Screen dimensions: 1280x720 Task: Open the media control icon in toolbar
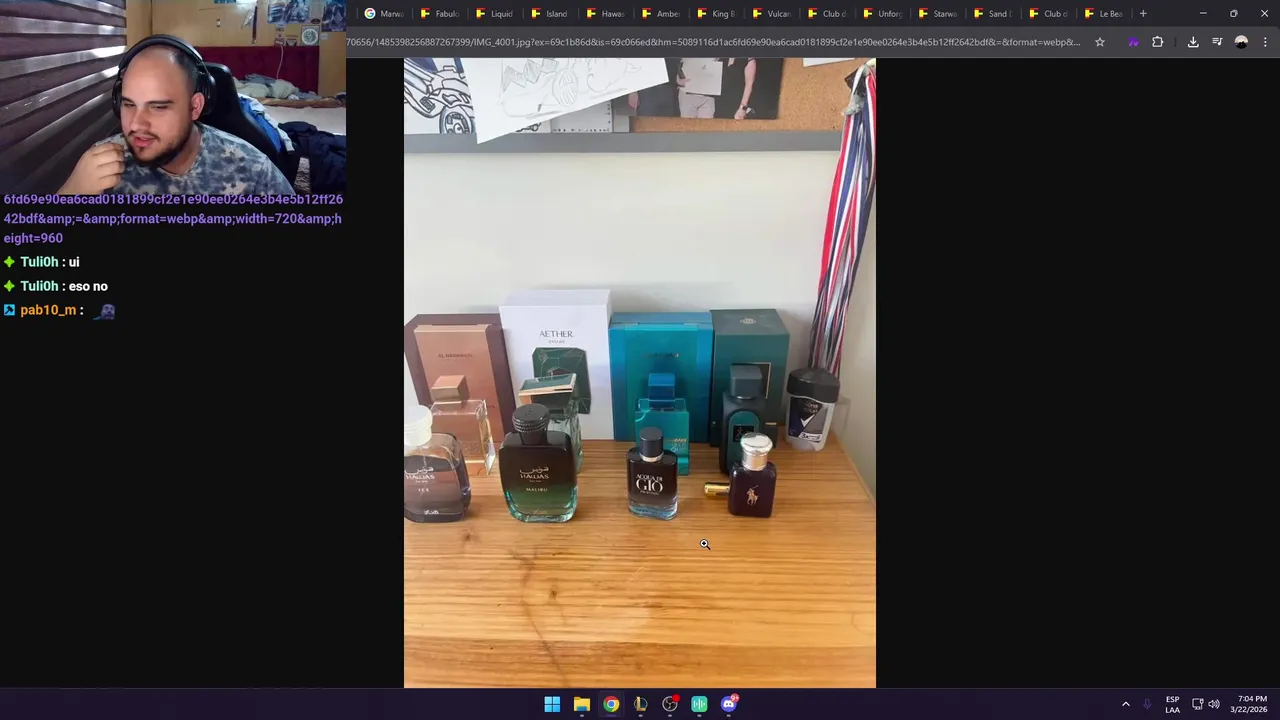[x=1217, y=42]
